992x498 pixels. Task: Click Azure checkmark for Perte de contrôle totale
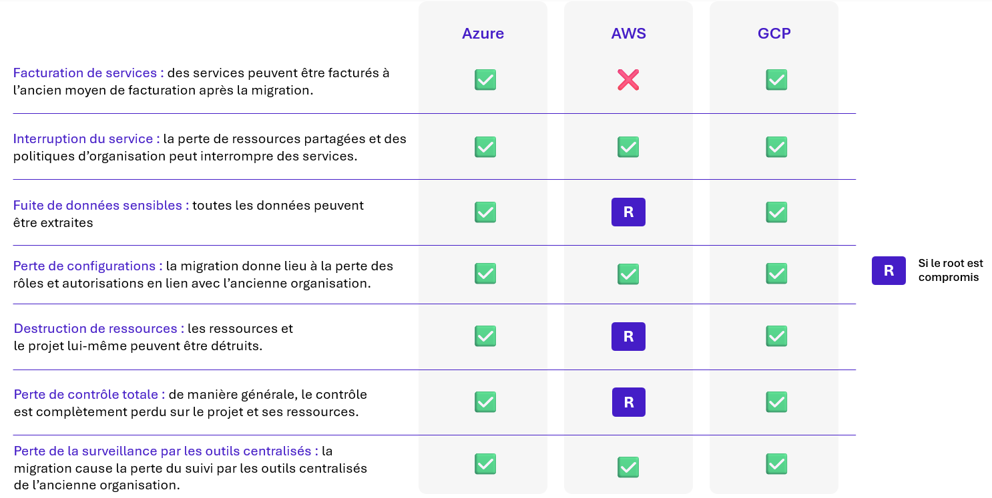[x=485, y=402]
